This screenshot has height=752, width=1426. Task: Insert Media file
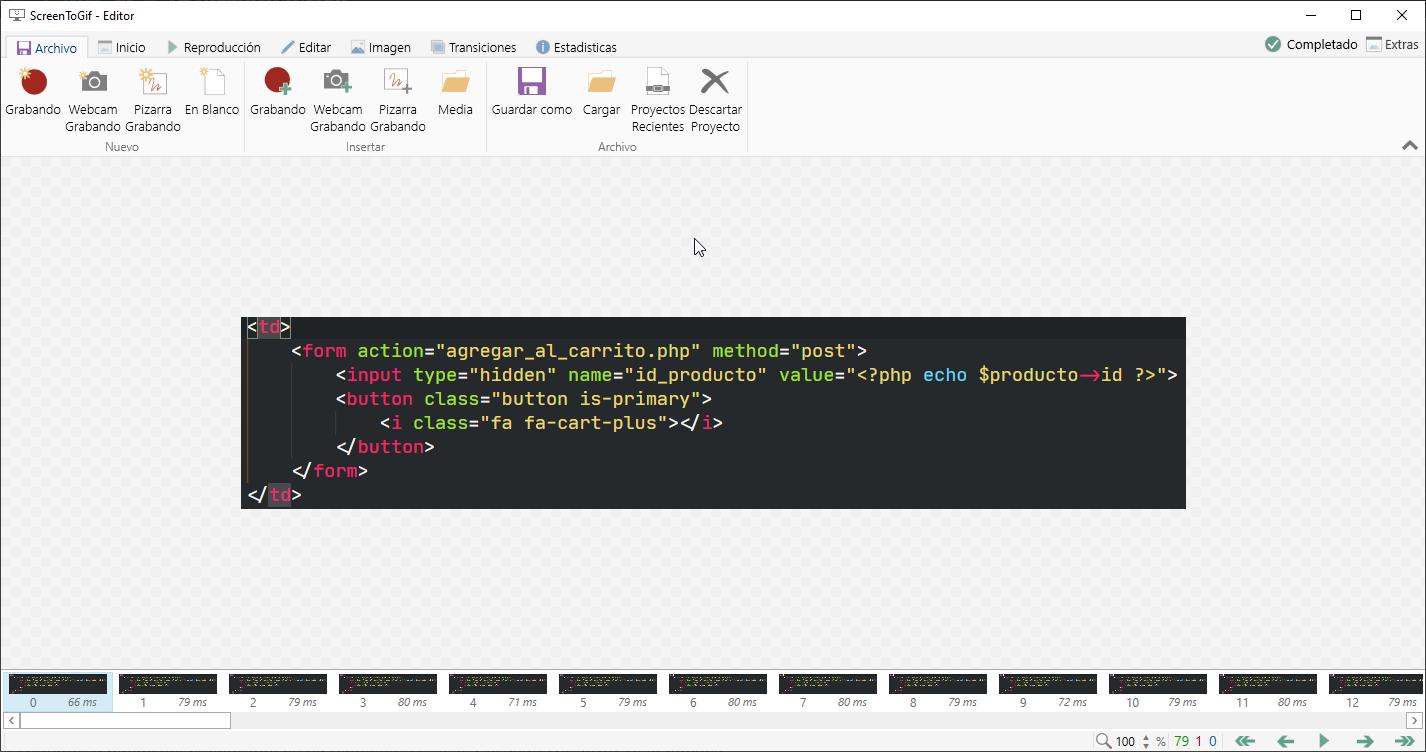[x=455, y=92]
